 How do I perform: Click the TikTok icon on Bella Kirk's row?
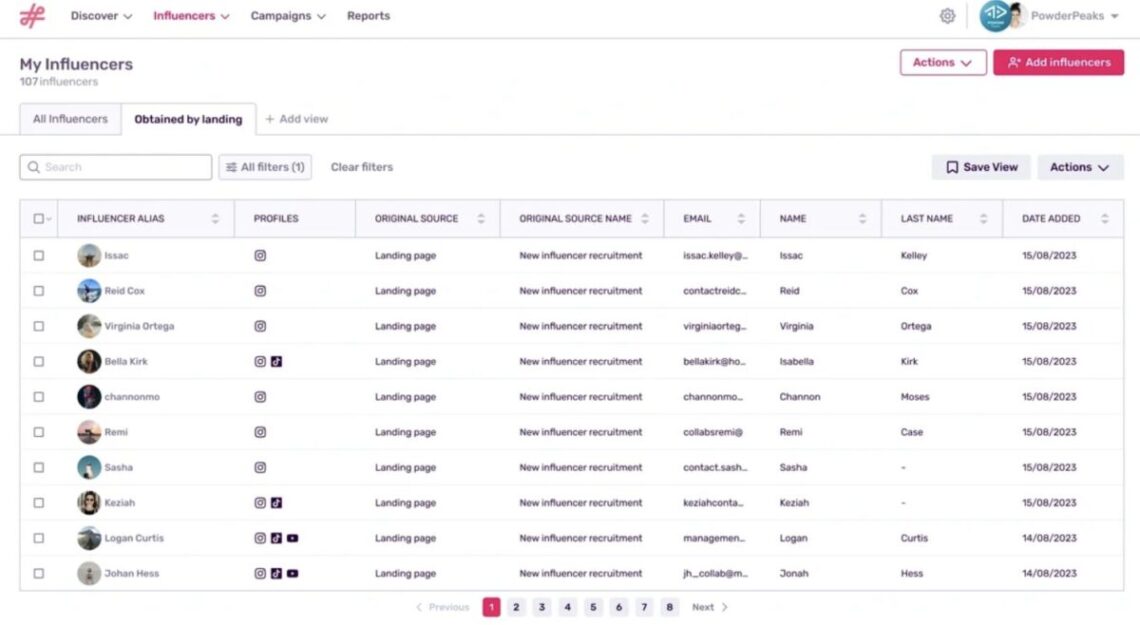[274, 361]
